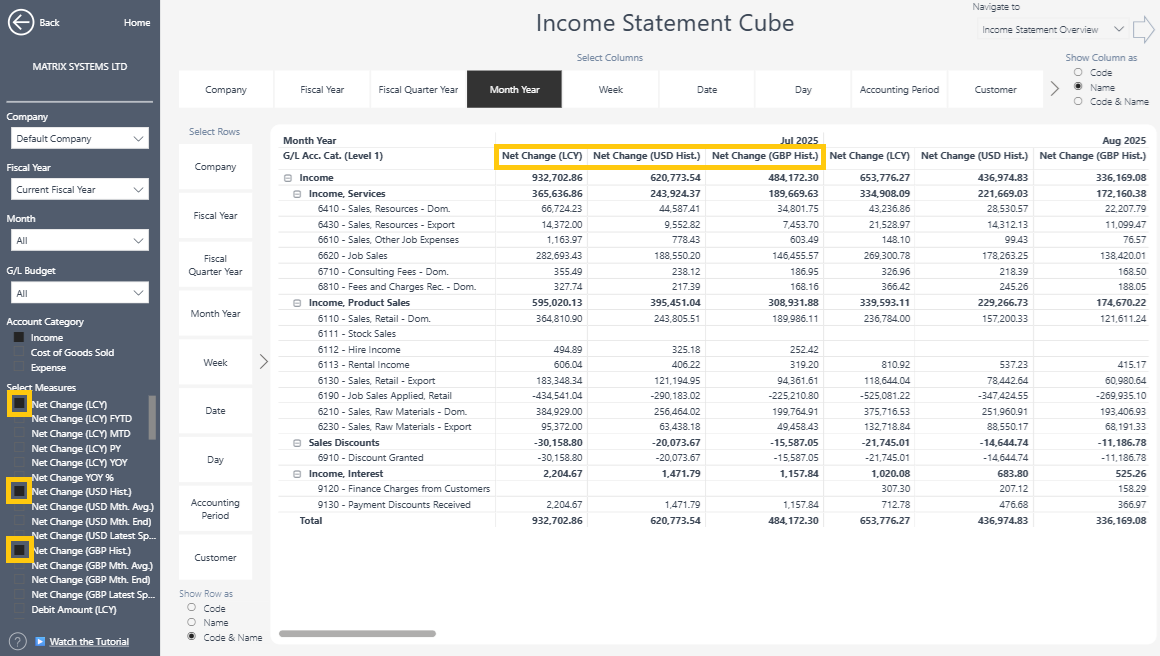Click the tutorial video play icon
Screen dimensions: 1160x656
click(40, 642)
